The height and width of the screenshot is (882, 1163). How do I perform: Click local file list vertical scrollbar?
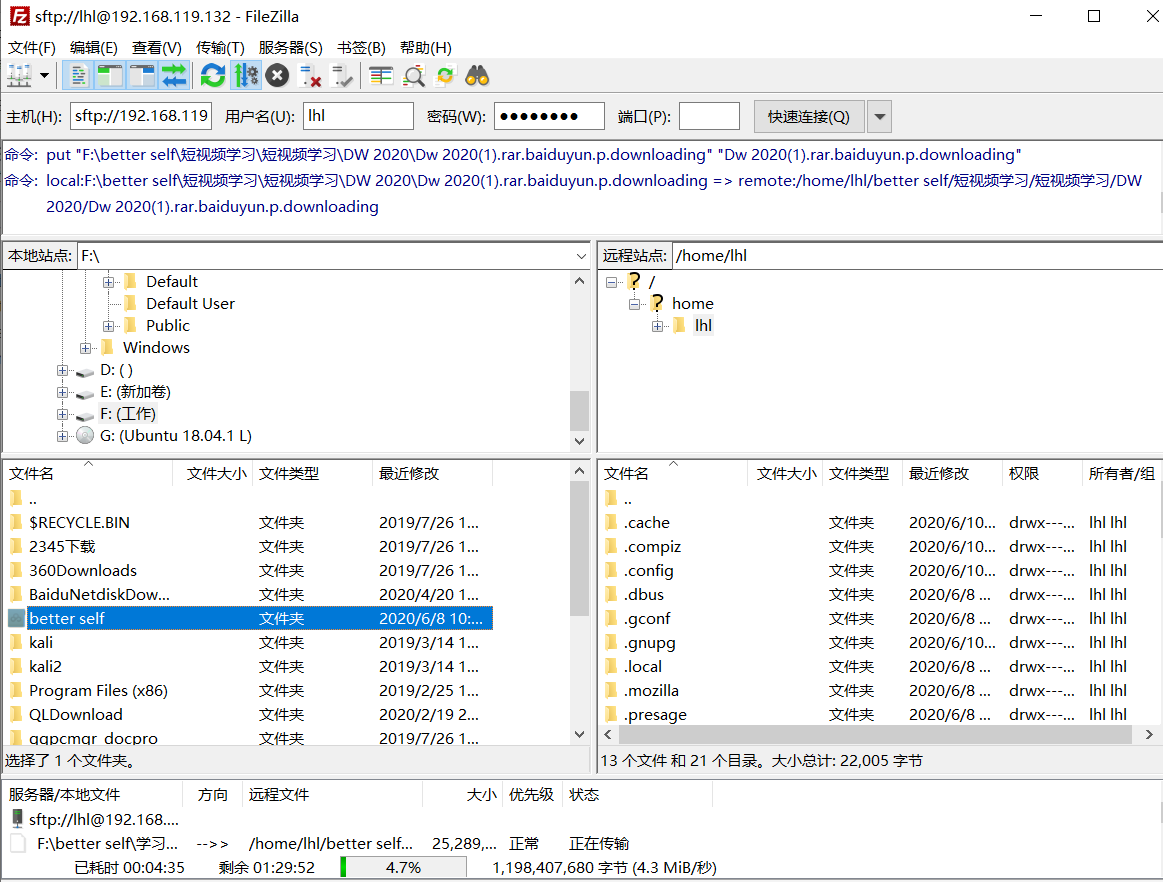point(579,548)
